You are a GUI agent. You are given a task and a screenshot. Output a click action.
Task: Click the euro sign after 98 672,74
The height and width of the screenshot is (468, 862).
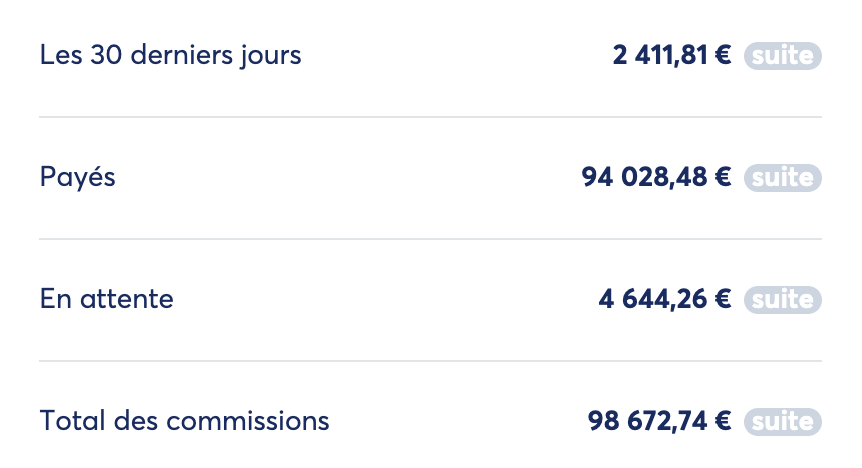(724, 422)
